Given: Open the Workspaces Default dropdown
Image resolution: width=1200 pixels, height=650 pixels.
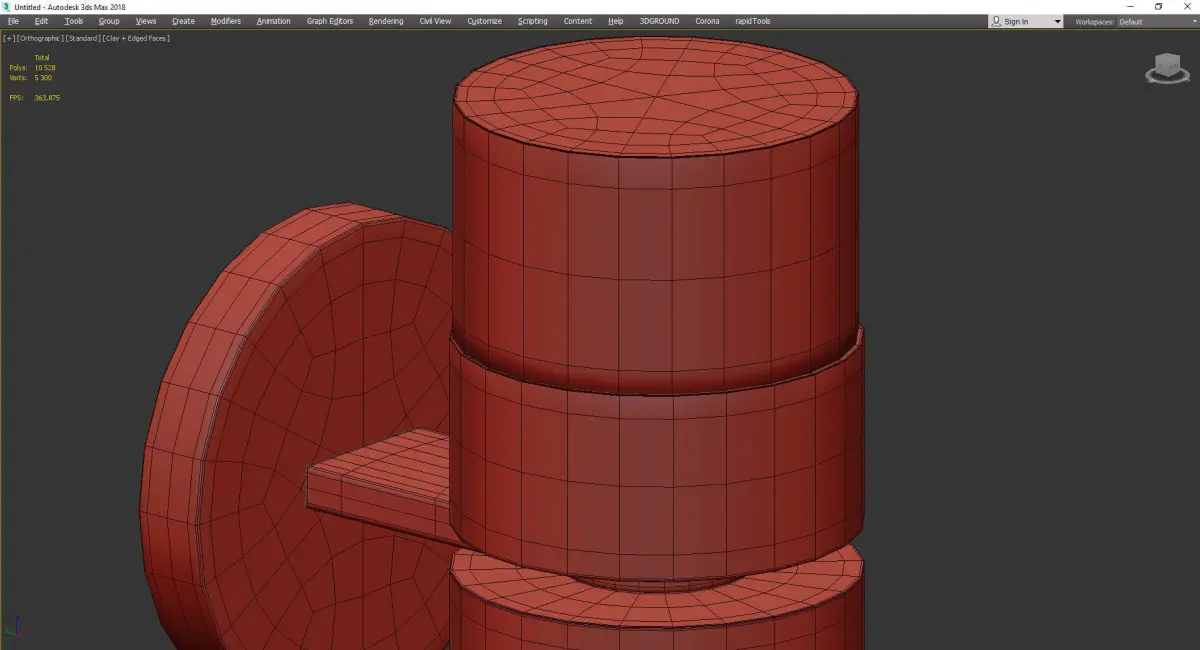Looking at the screenshot, I should [x=1156, y=21].
